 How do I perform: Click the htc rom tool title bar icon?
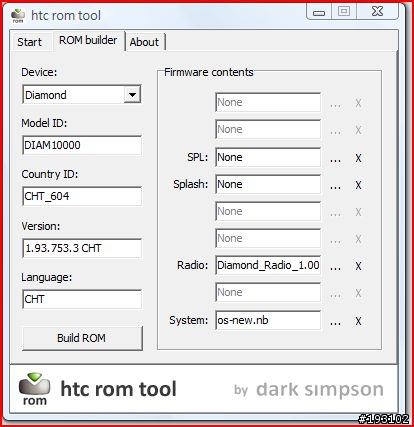tap(18, 15)
